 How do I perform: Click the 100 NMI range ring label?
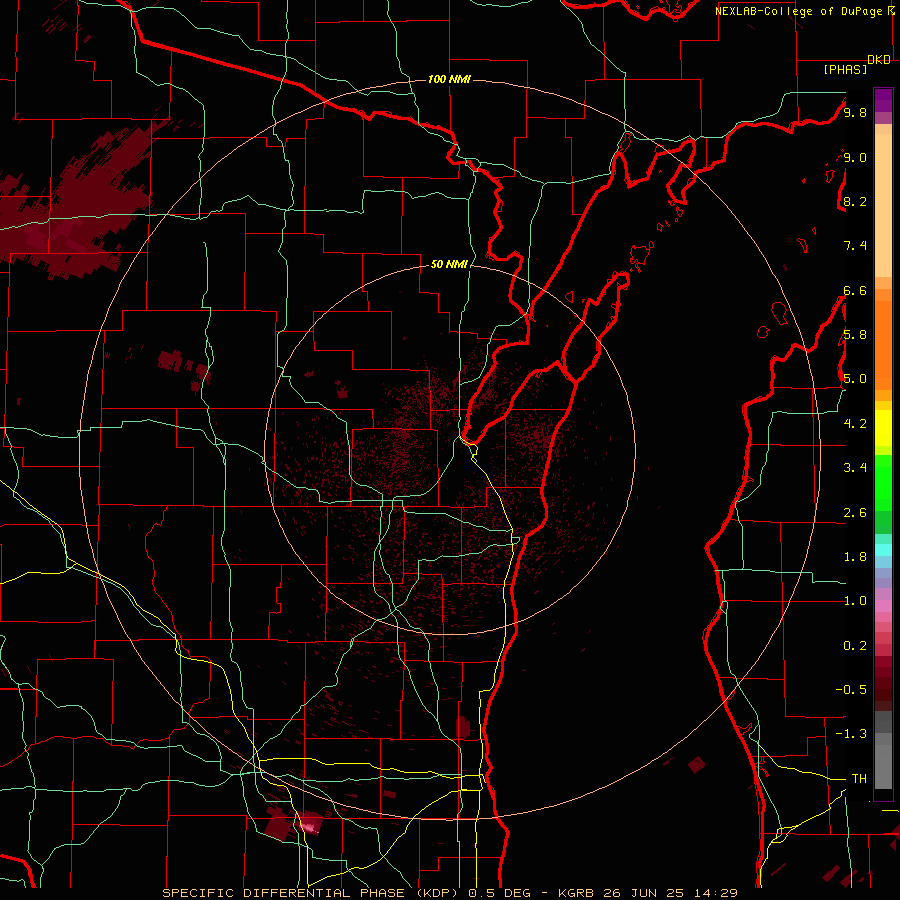click(449, 79)
